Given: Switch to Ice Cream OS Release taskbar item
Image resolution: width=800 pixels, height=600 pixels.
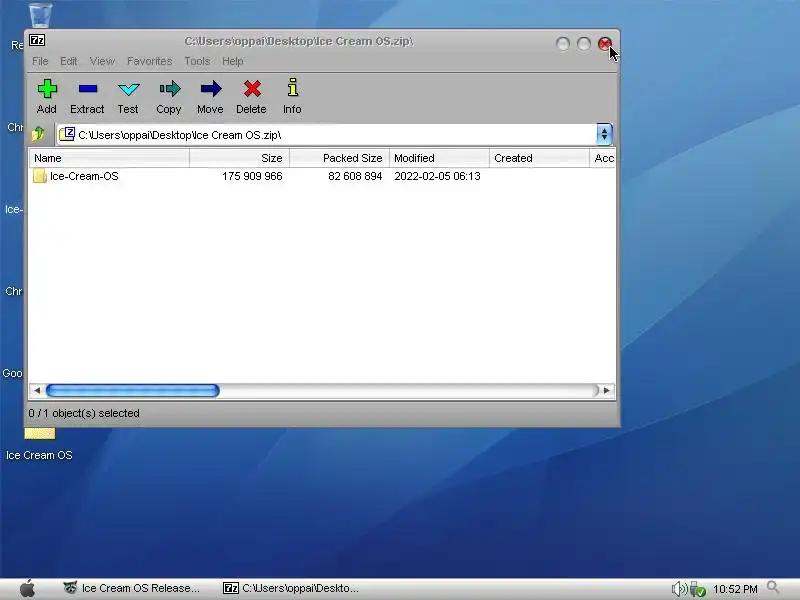Looking at the screenshot, I should click(x=131, y=588).
